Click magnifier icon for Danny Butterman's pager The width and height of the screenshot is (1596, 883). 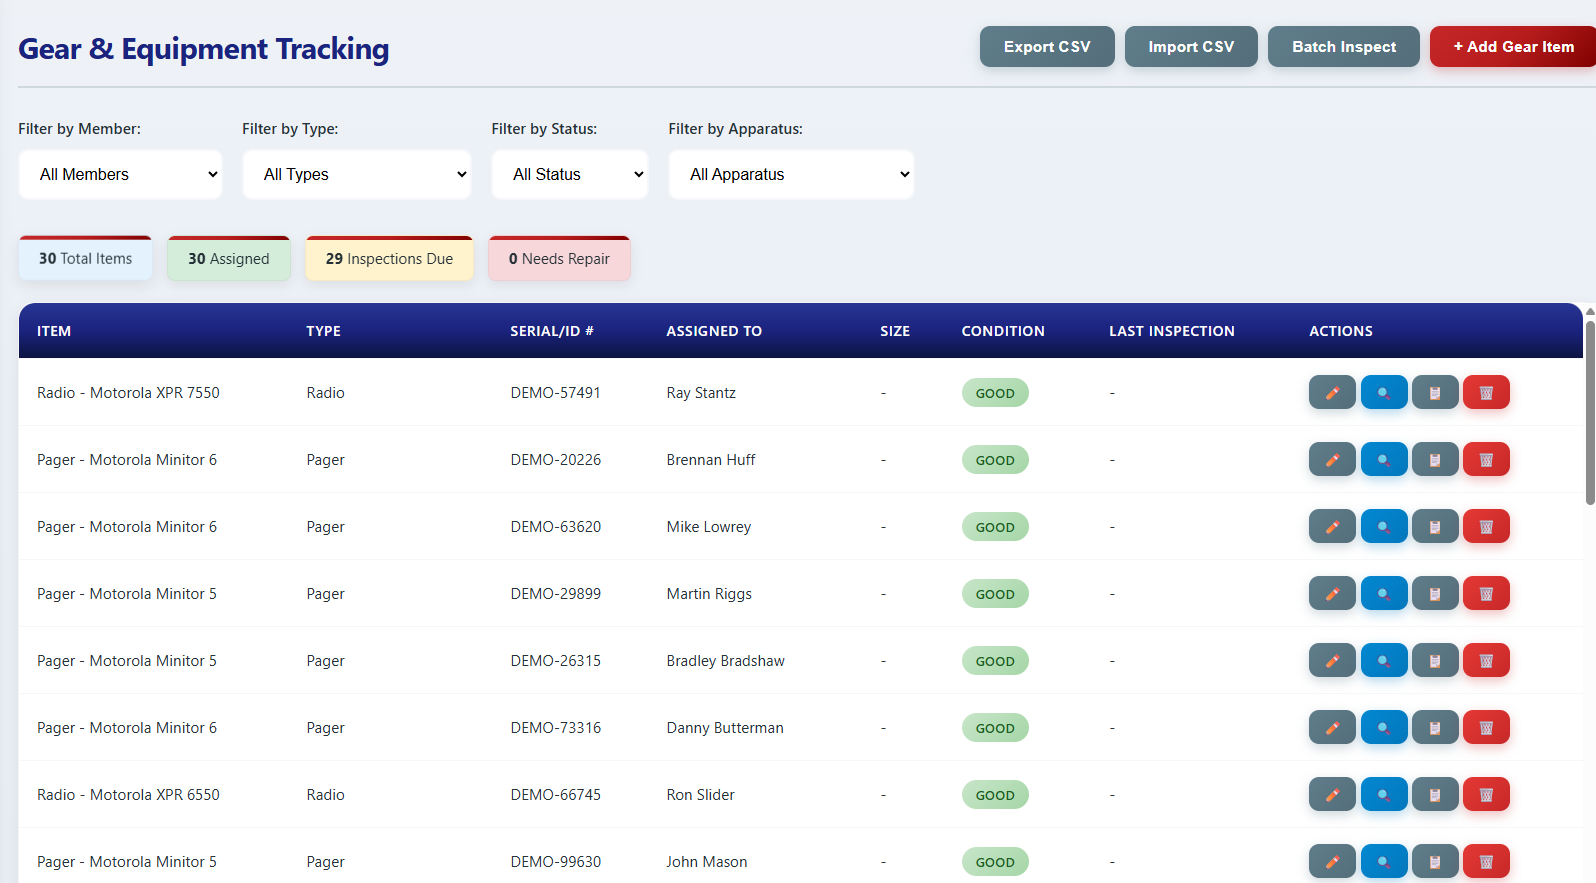[x=1384, y=728]
